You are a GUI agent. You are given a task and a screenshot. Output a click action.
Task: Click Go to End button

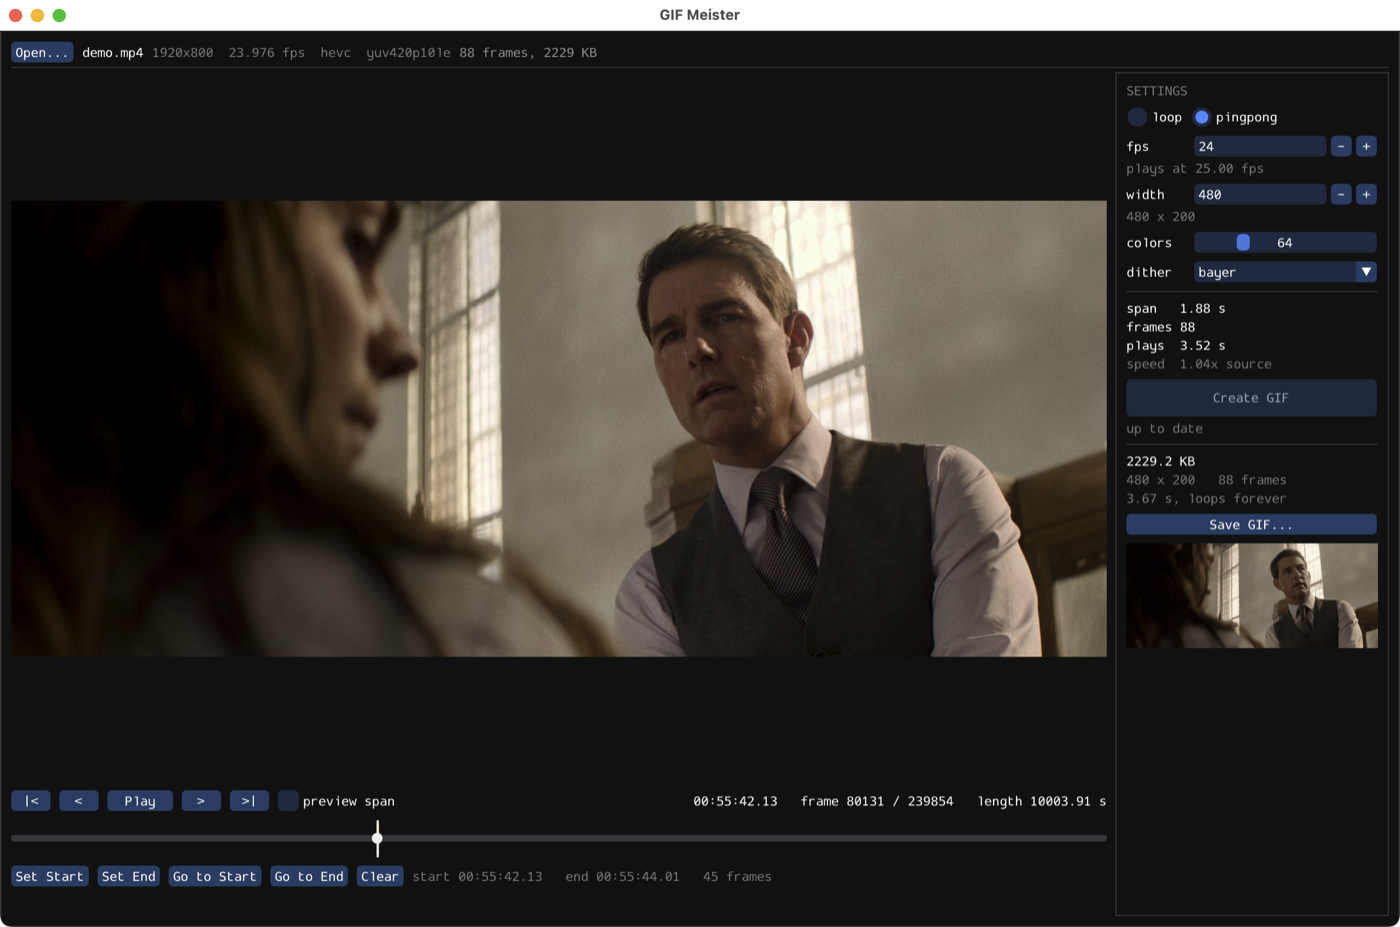(x=309, y=876)
